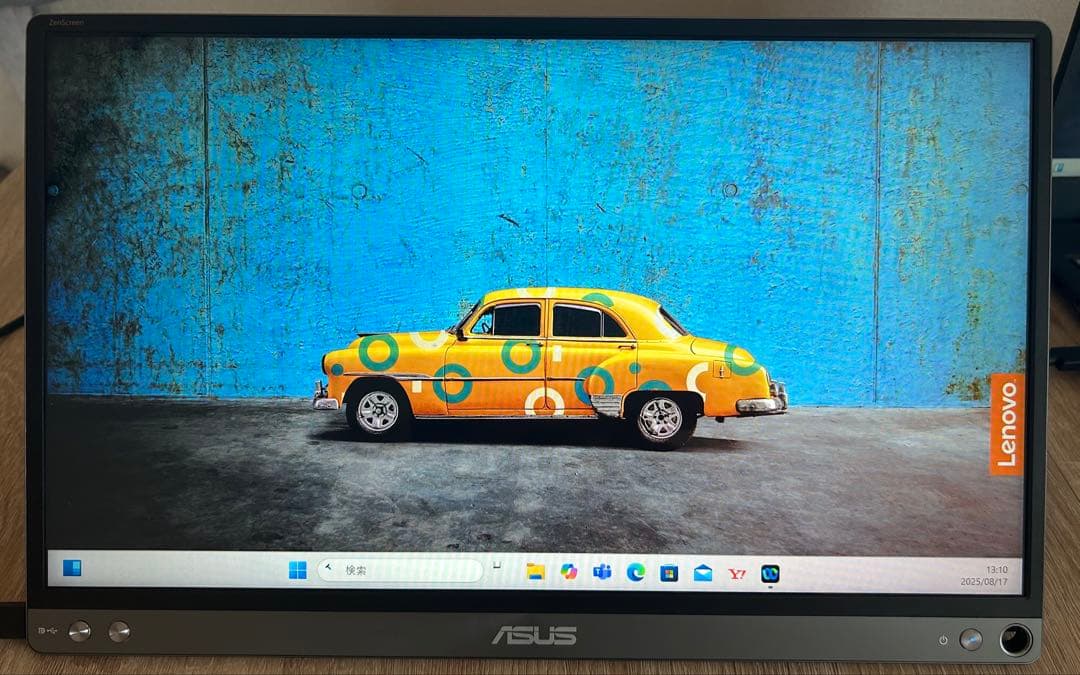Launch the Mail app from the taskbar
Viewport: 1080px width, 675px height.
703,573
